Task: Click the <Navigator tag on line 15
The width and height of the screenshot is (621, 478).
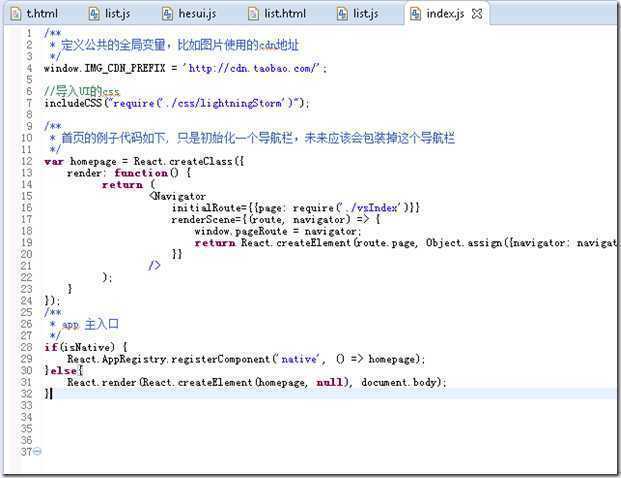Action: 177,196
